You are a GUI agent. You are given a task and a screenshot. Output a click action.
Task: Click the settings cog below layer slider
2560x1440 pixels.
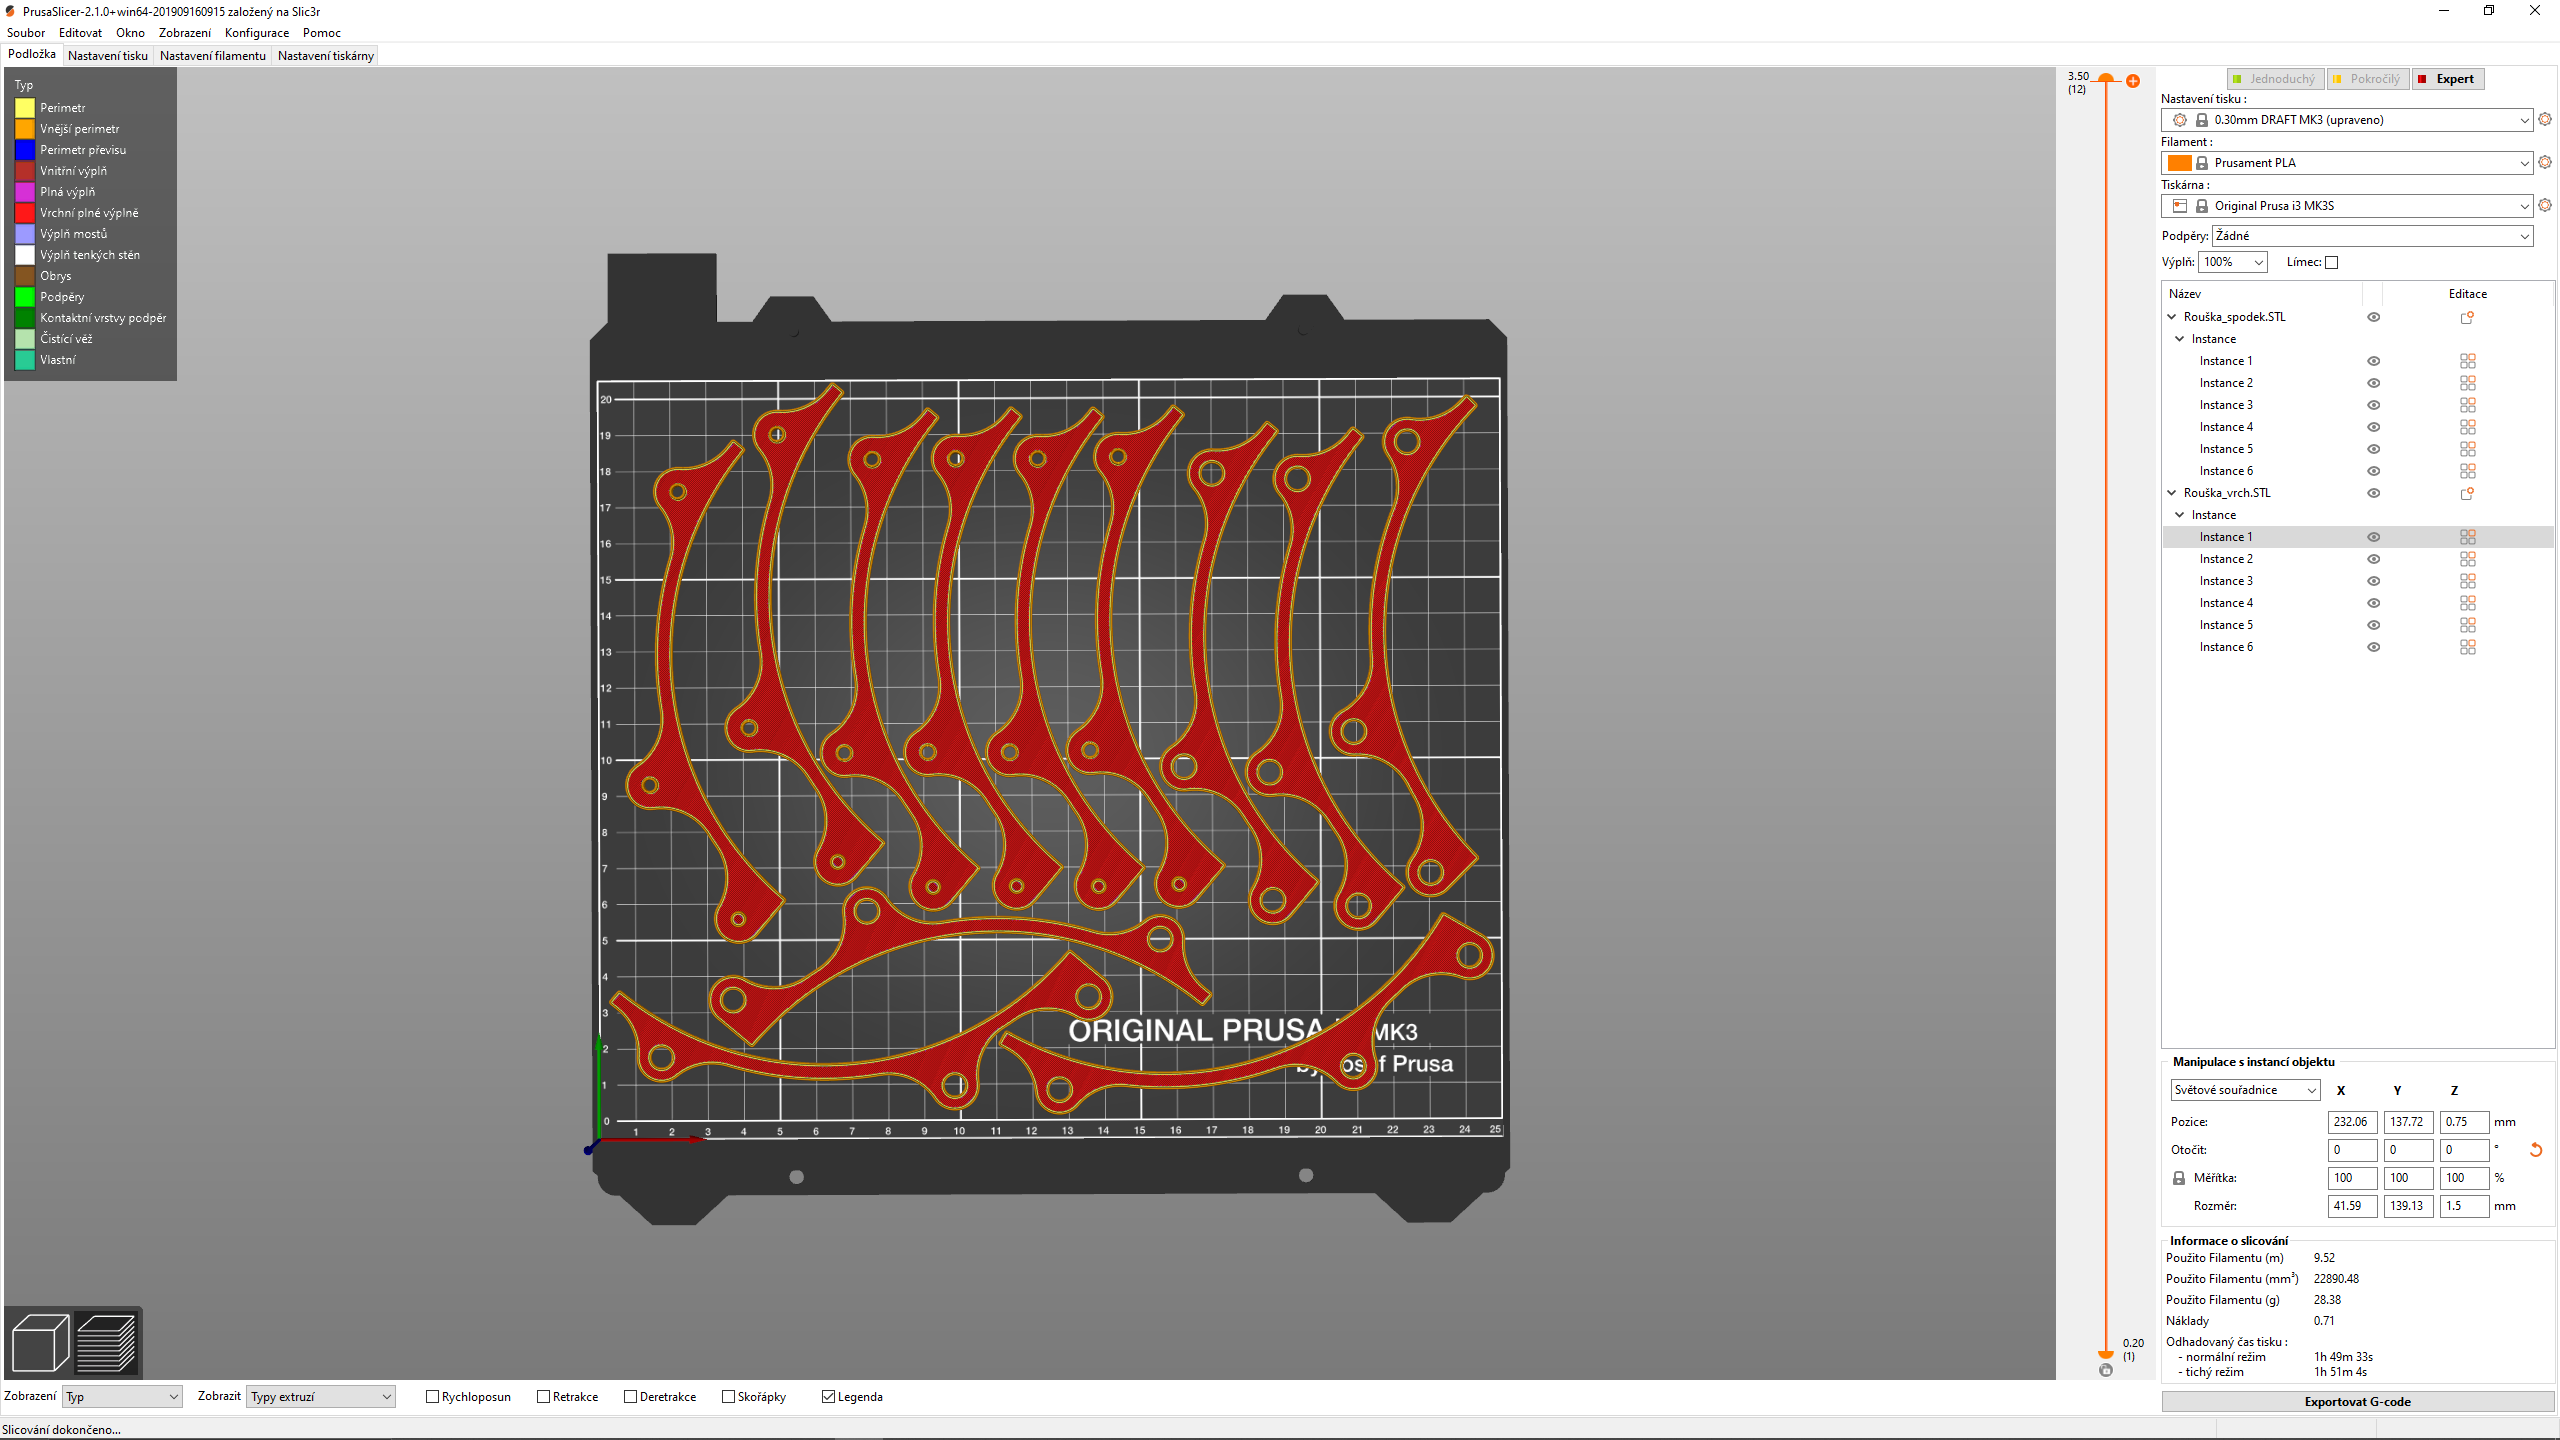2106,1370
